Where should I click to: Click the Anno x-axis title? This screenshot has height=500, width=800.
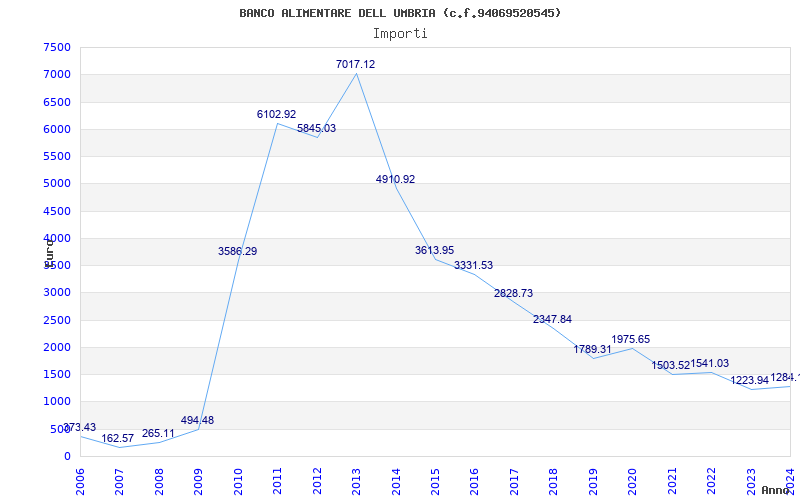(776, 490)
